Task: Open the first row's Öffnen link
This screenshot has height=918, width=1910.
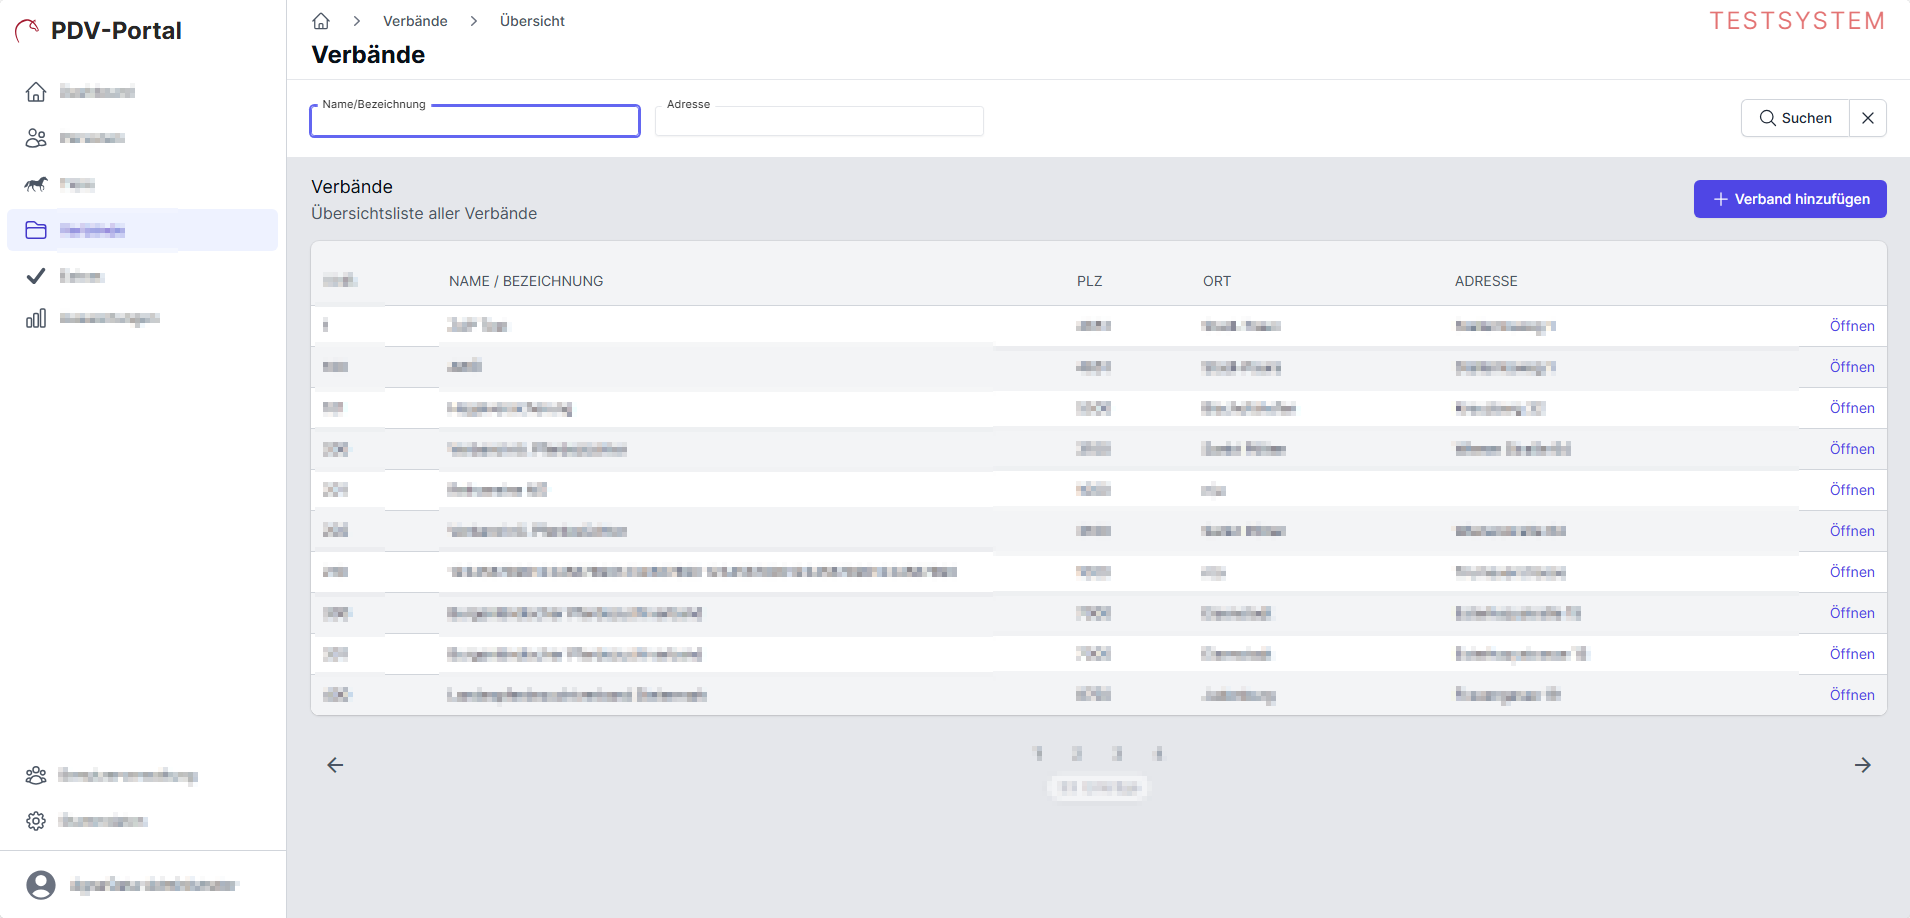Action: click(x=1851, y=326)
